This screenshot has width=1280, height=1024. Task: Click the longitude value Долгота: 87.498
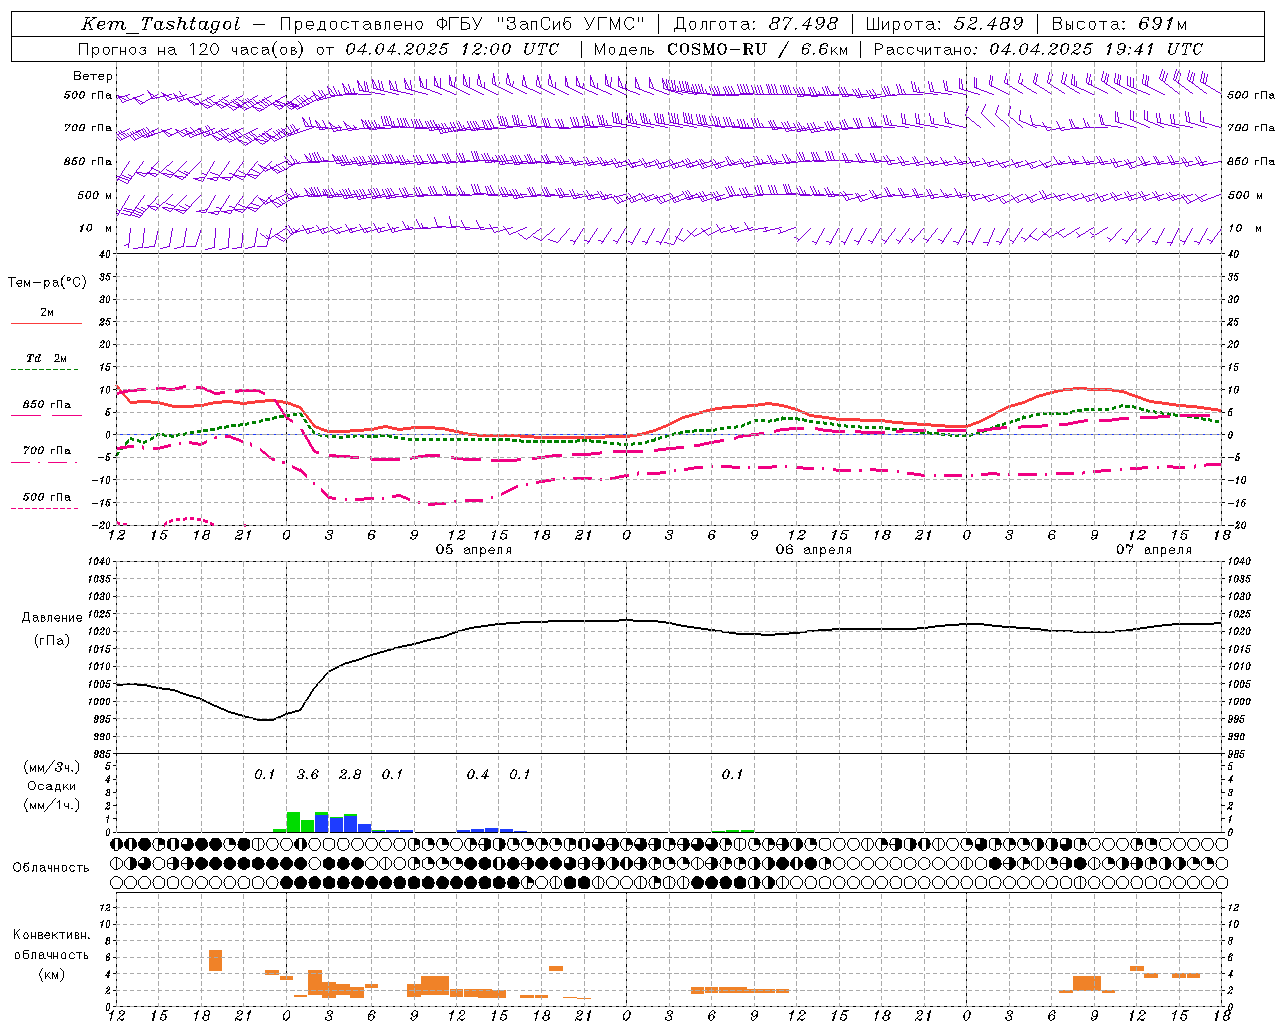pos(756,24)
